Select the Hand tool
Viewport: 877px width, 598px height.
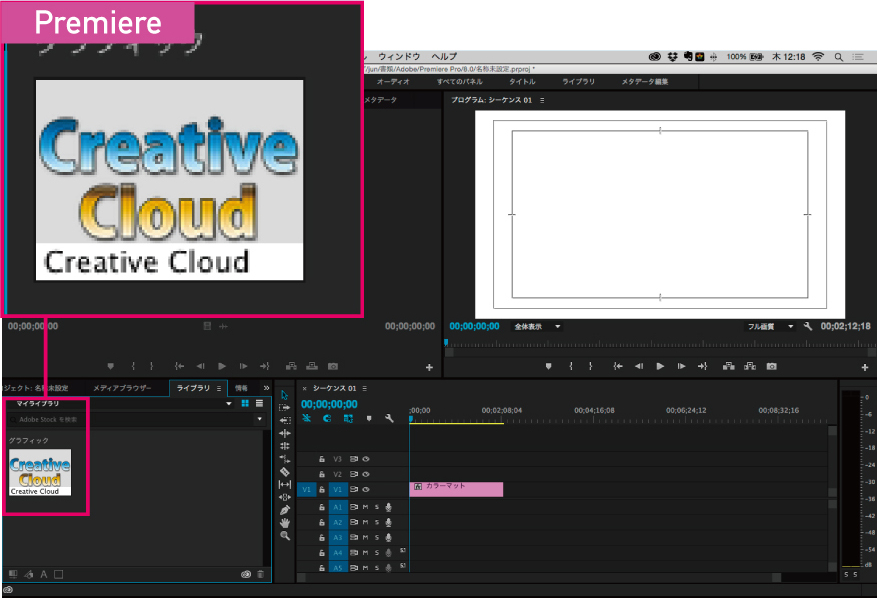[285, 523]
